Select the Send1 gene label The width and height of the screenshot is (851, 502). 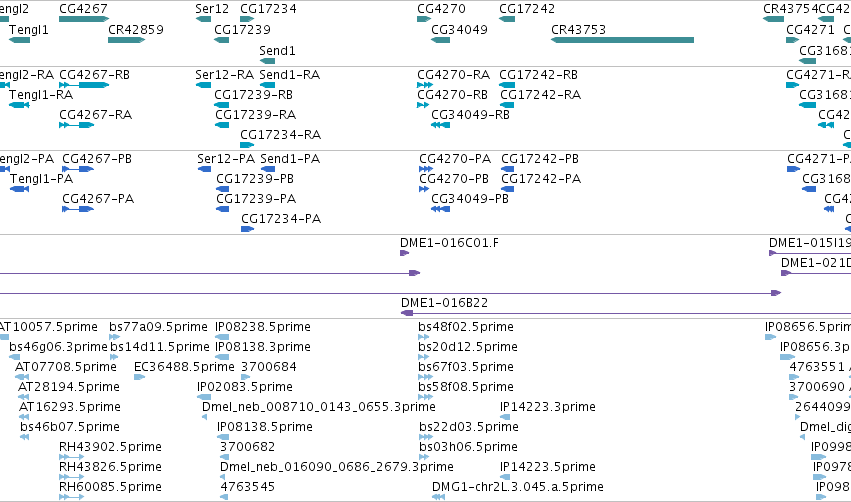point(277,50)
